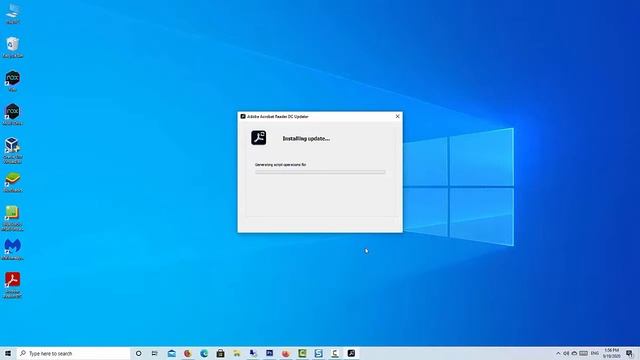Open Cortana from the taskbar
This screenshot has width=640, height=360.
[x=138, y=353]
